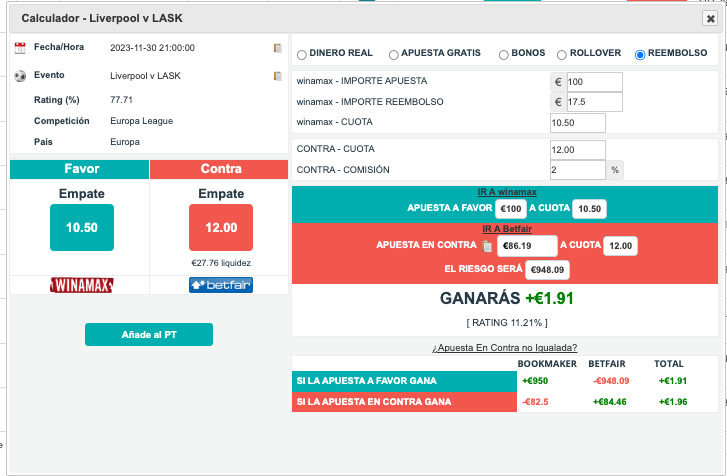Click the €100 back stake box

(x=511, y=209)
